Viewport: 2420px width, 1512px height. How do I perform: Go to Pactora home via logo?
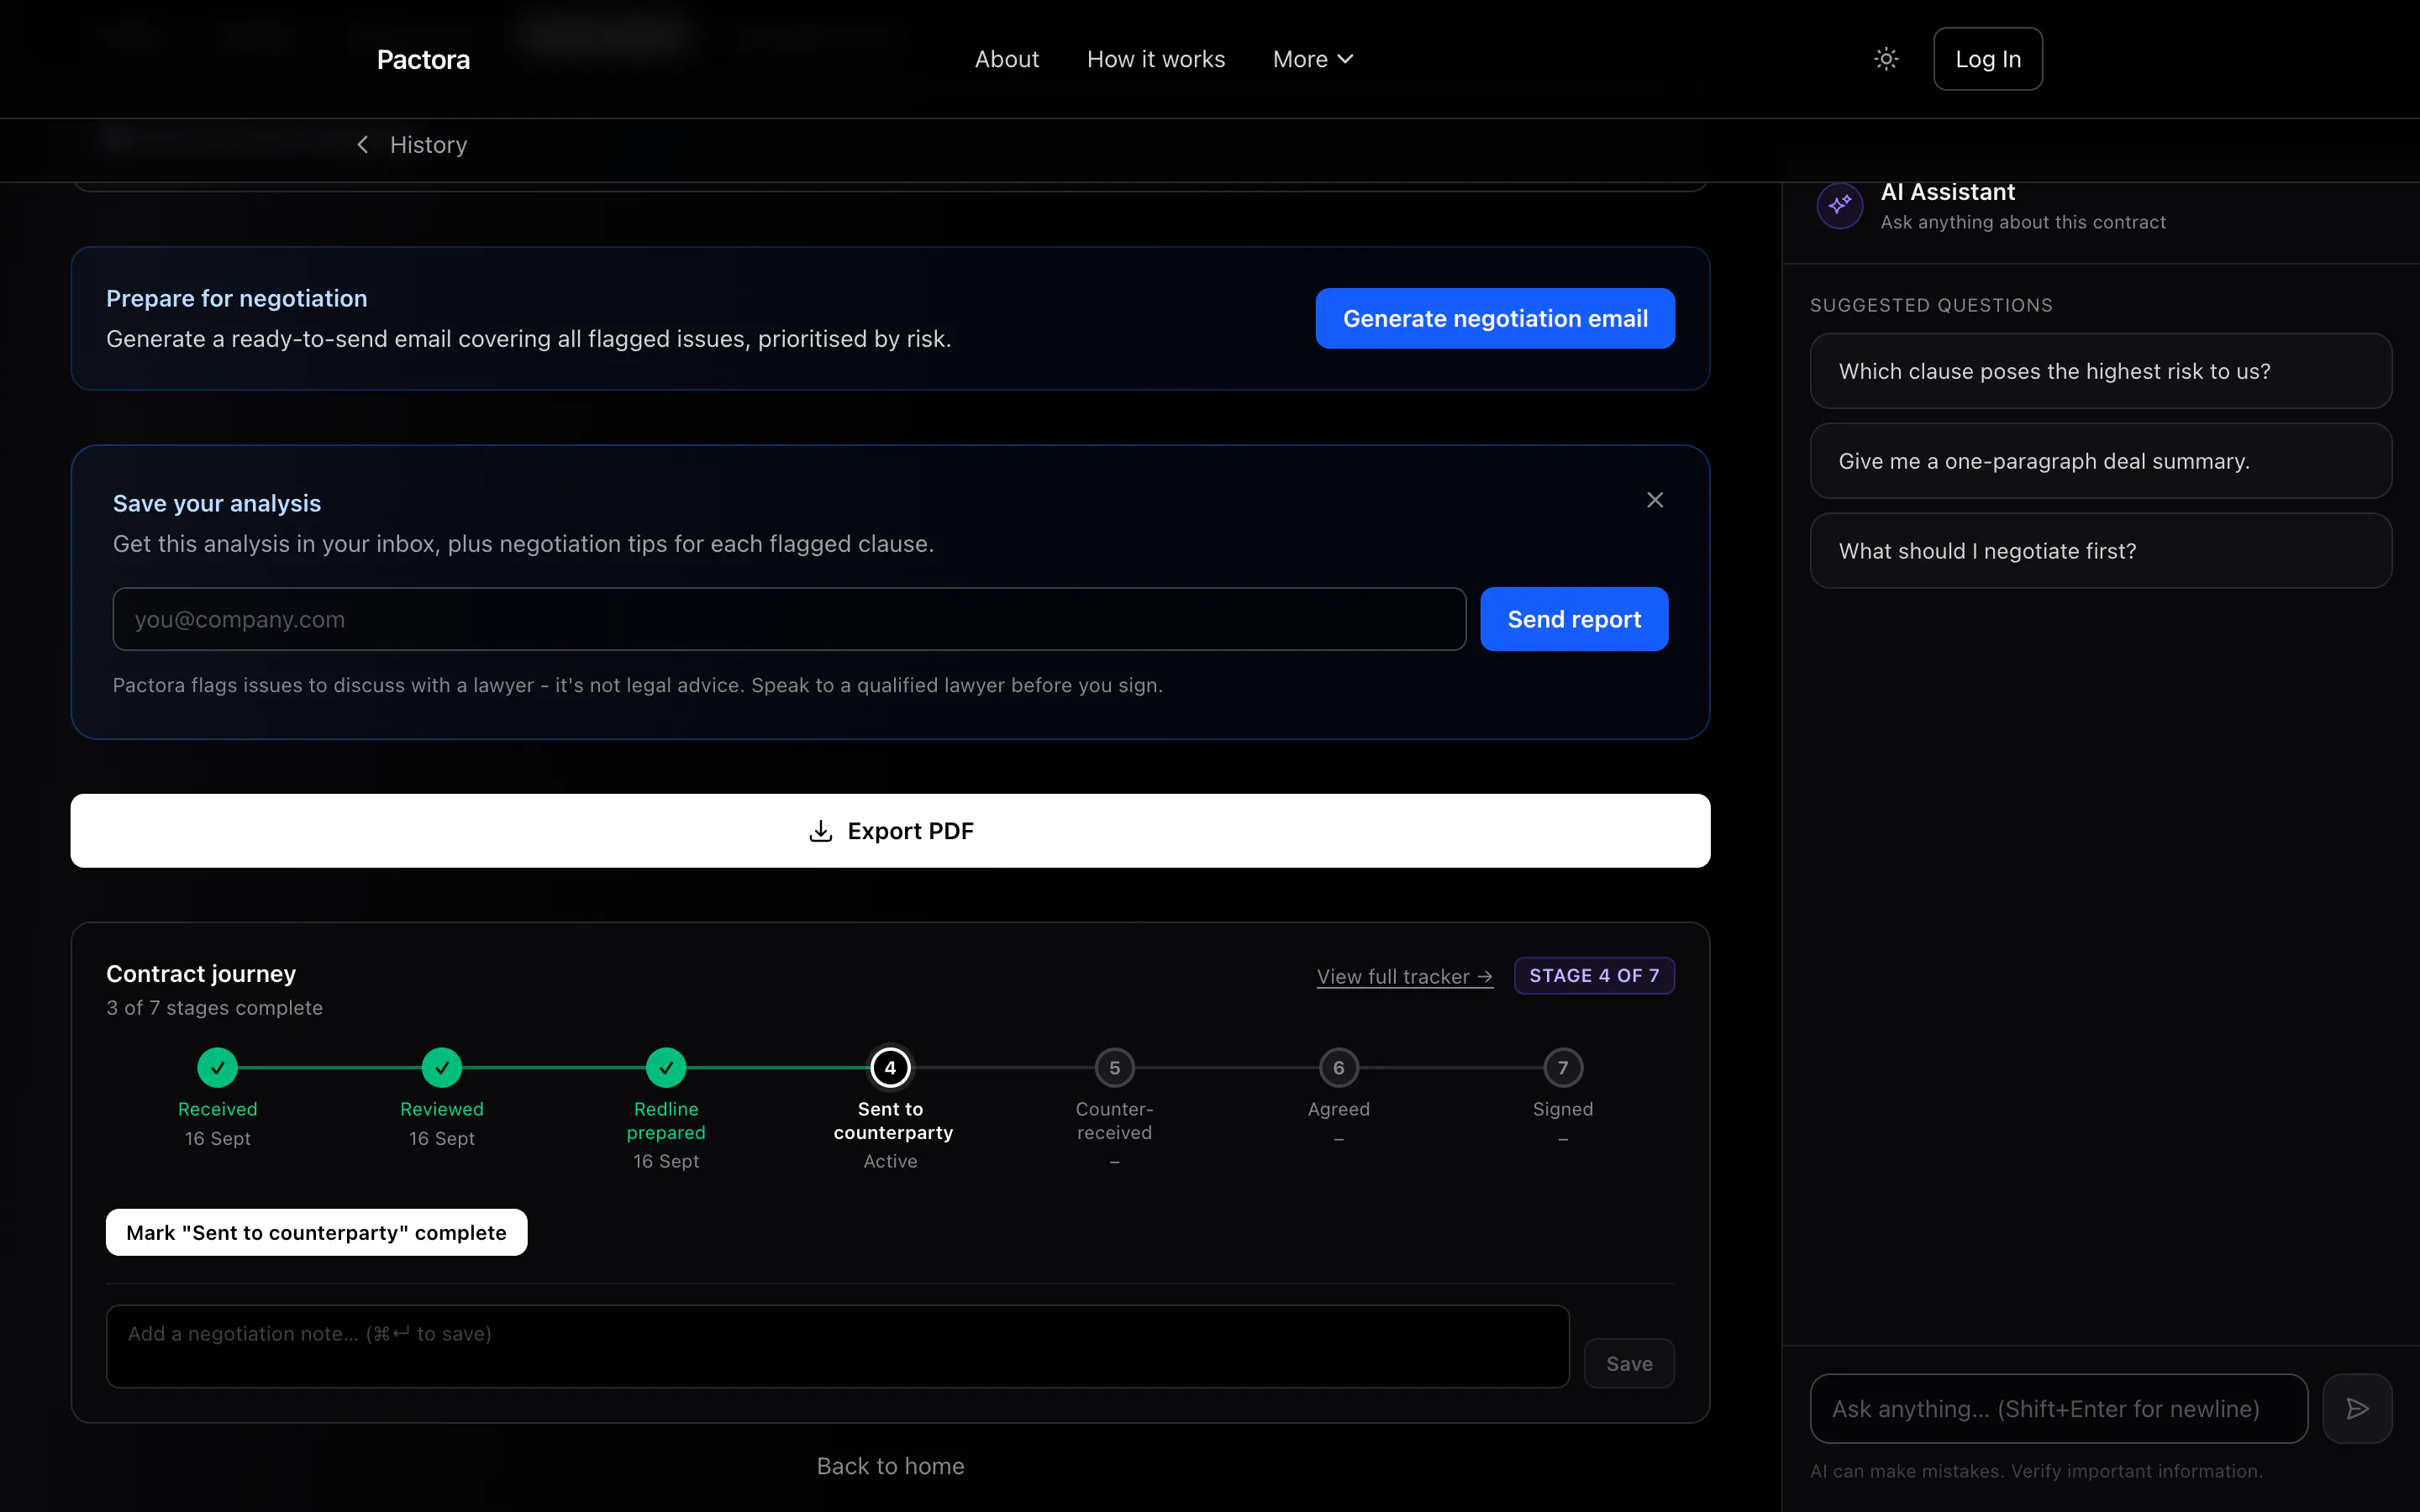(x=423, y=59)
